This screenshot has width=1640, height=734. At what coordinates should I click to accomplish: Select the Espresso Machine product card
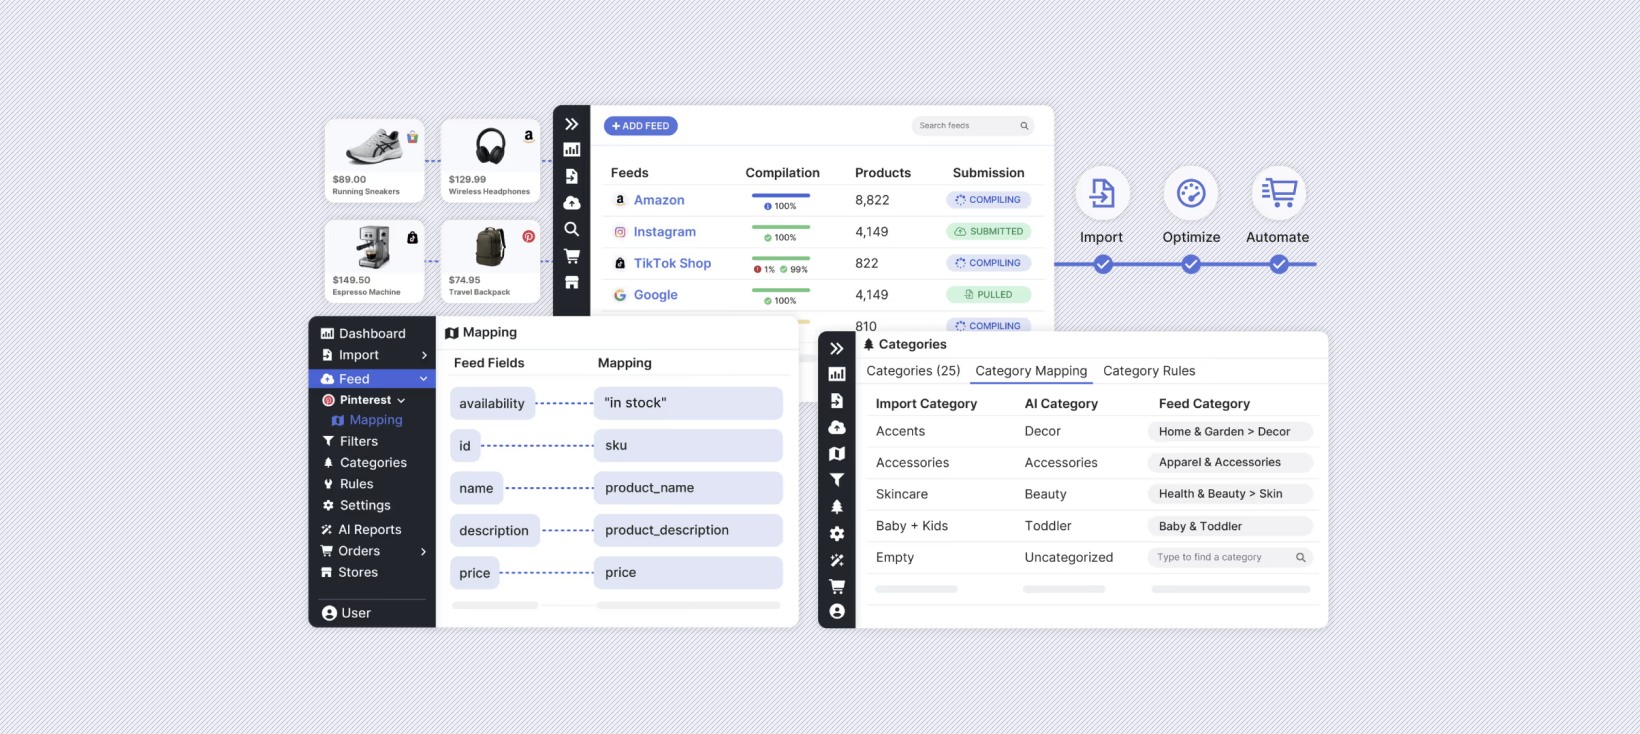pyautogui.click(x=374, y=262)
